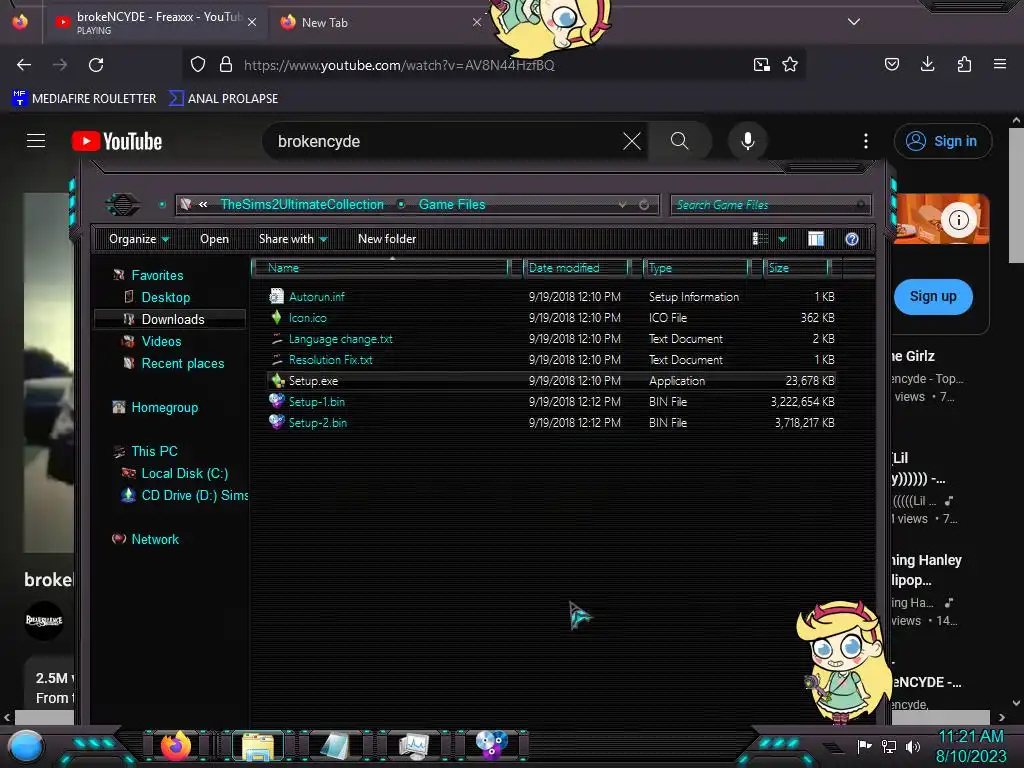
Task: Start YouTube voice search microphone
Action: point(748,141)
